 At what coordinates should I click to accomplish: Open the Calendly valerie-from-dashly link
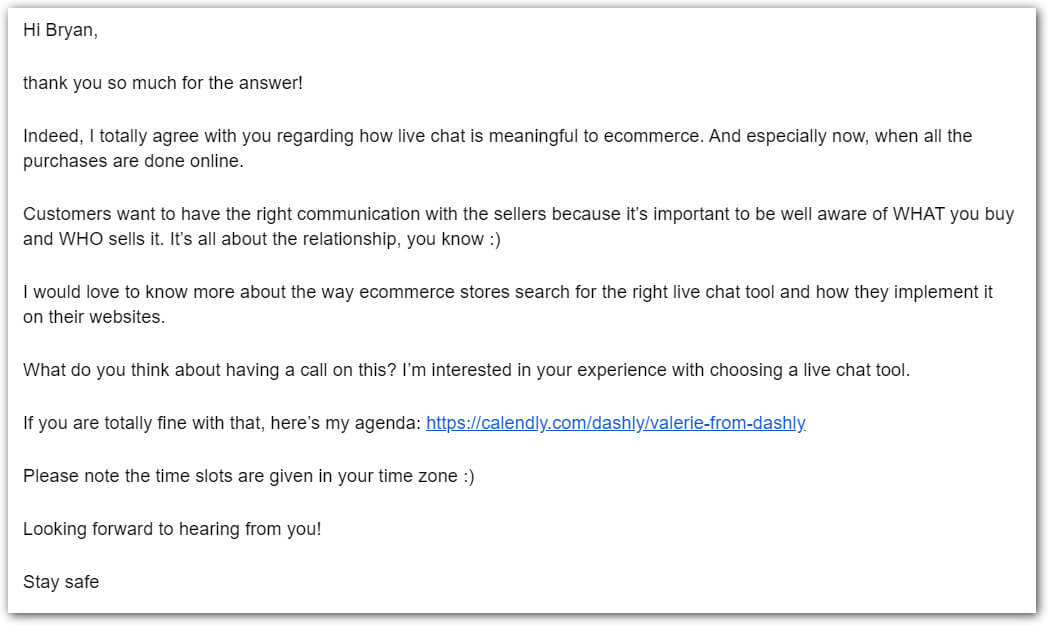pos(615,423)
